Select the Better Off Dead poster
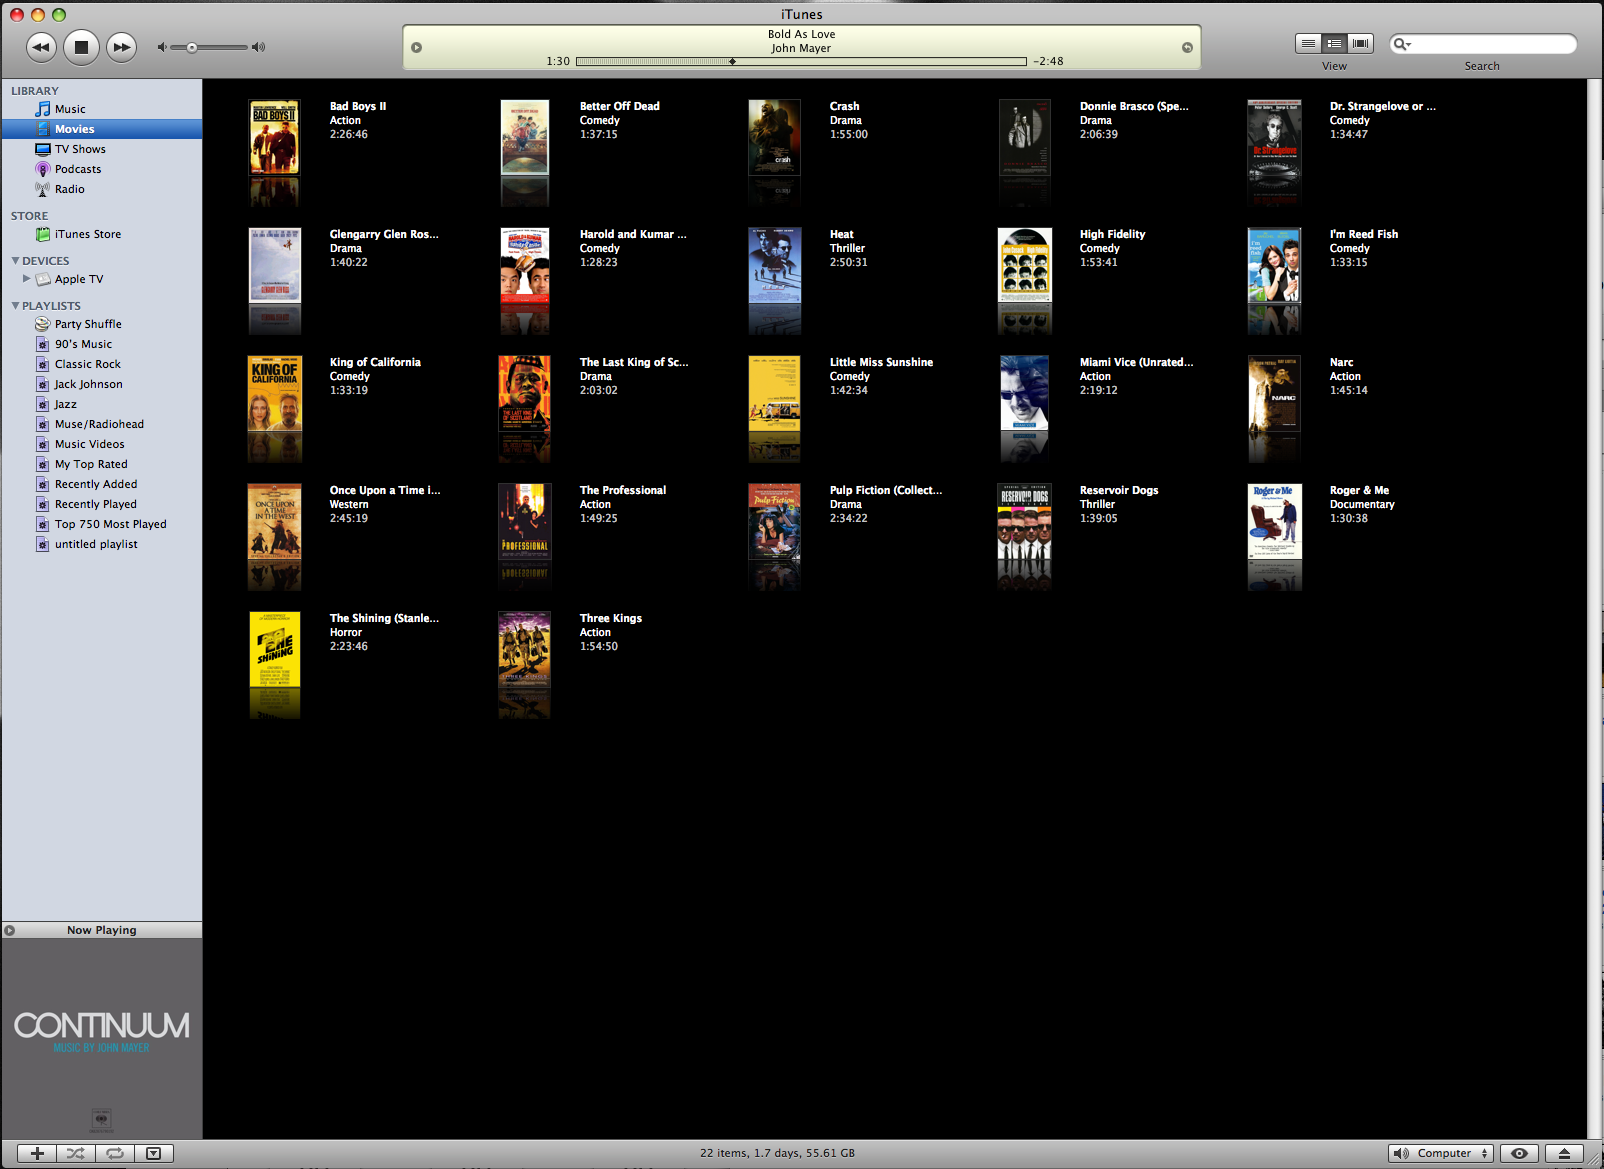 tap(524, 138)
